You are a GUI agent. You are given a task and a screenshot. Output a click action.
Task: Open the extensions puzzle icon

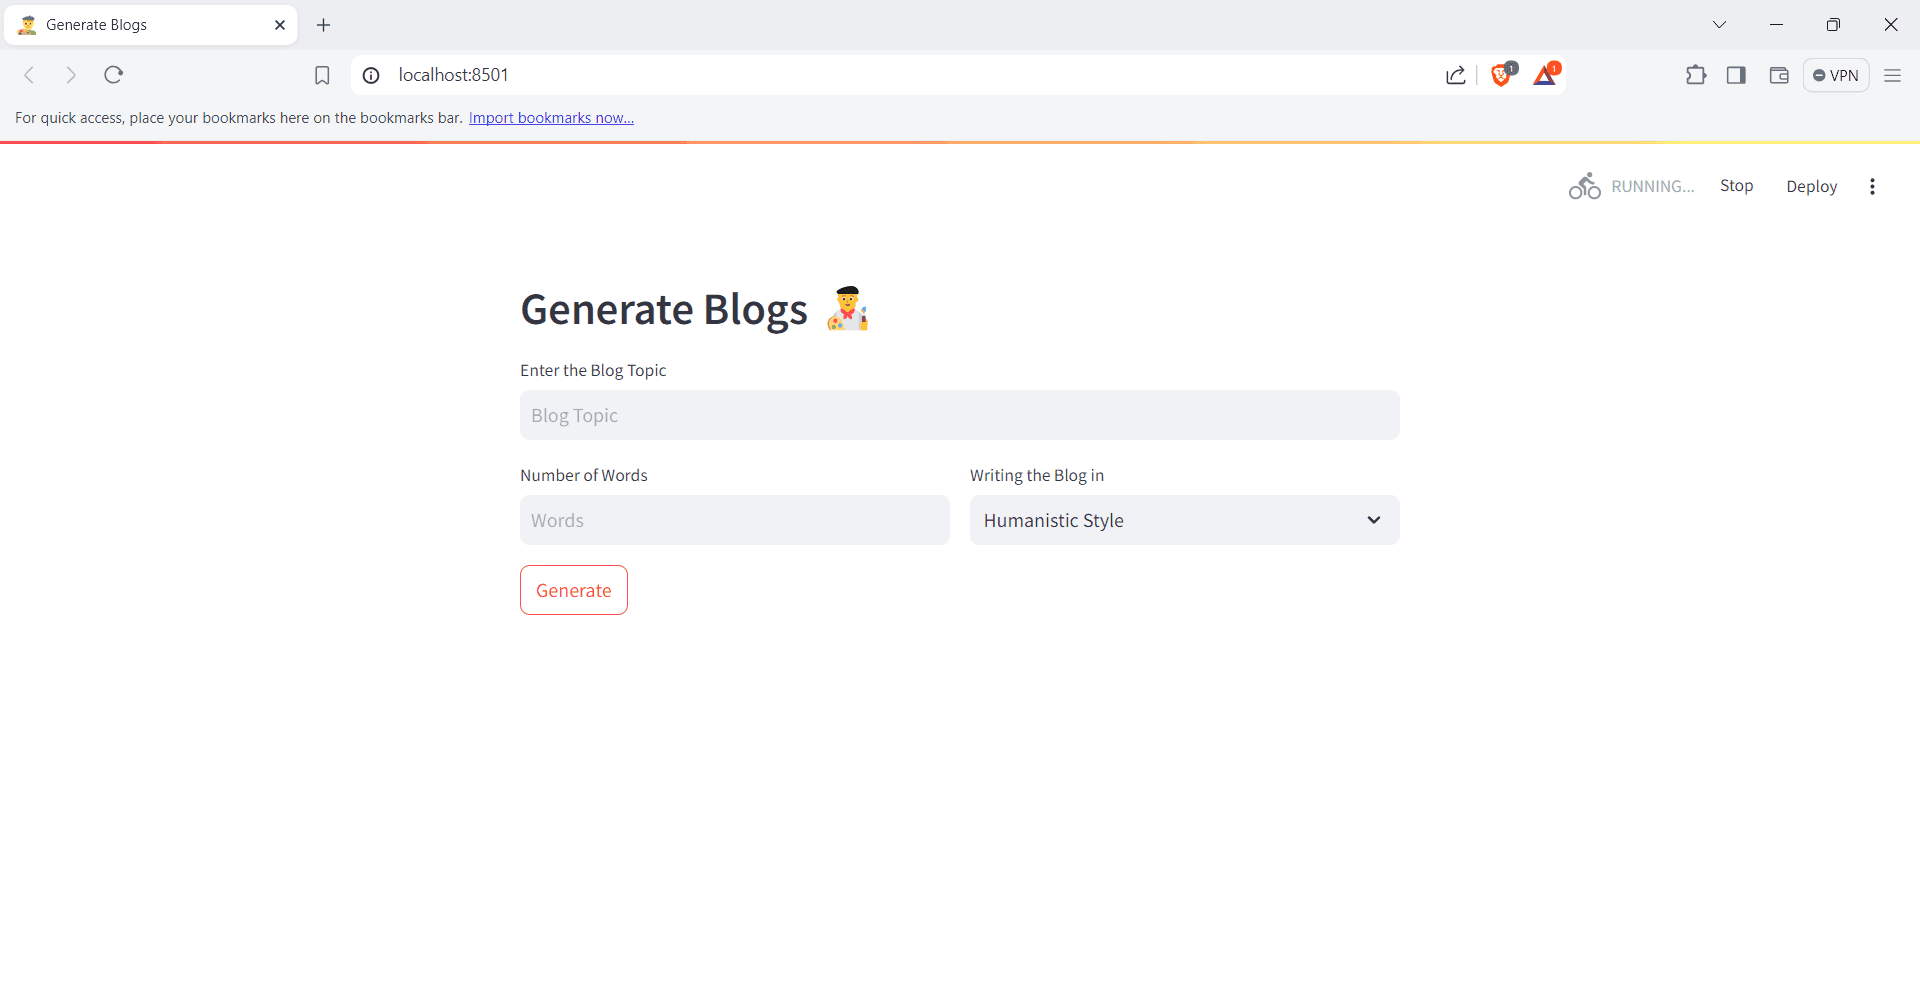[1696, 75]
